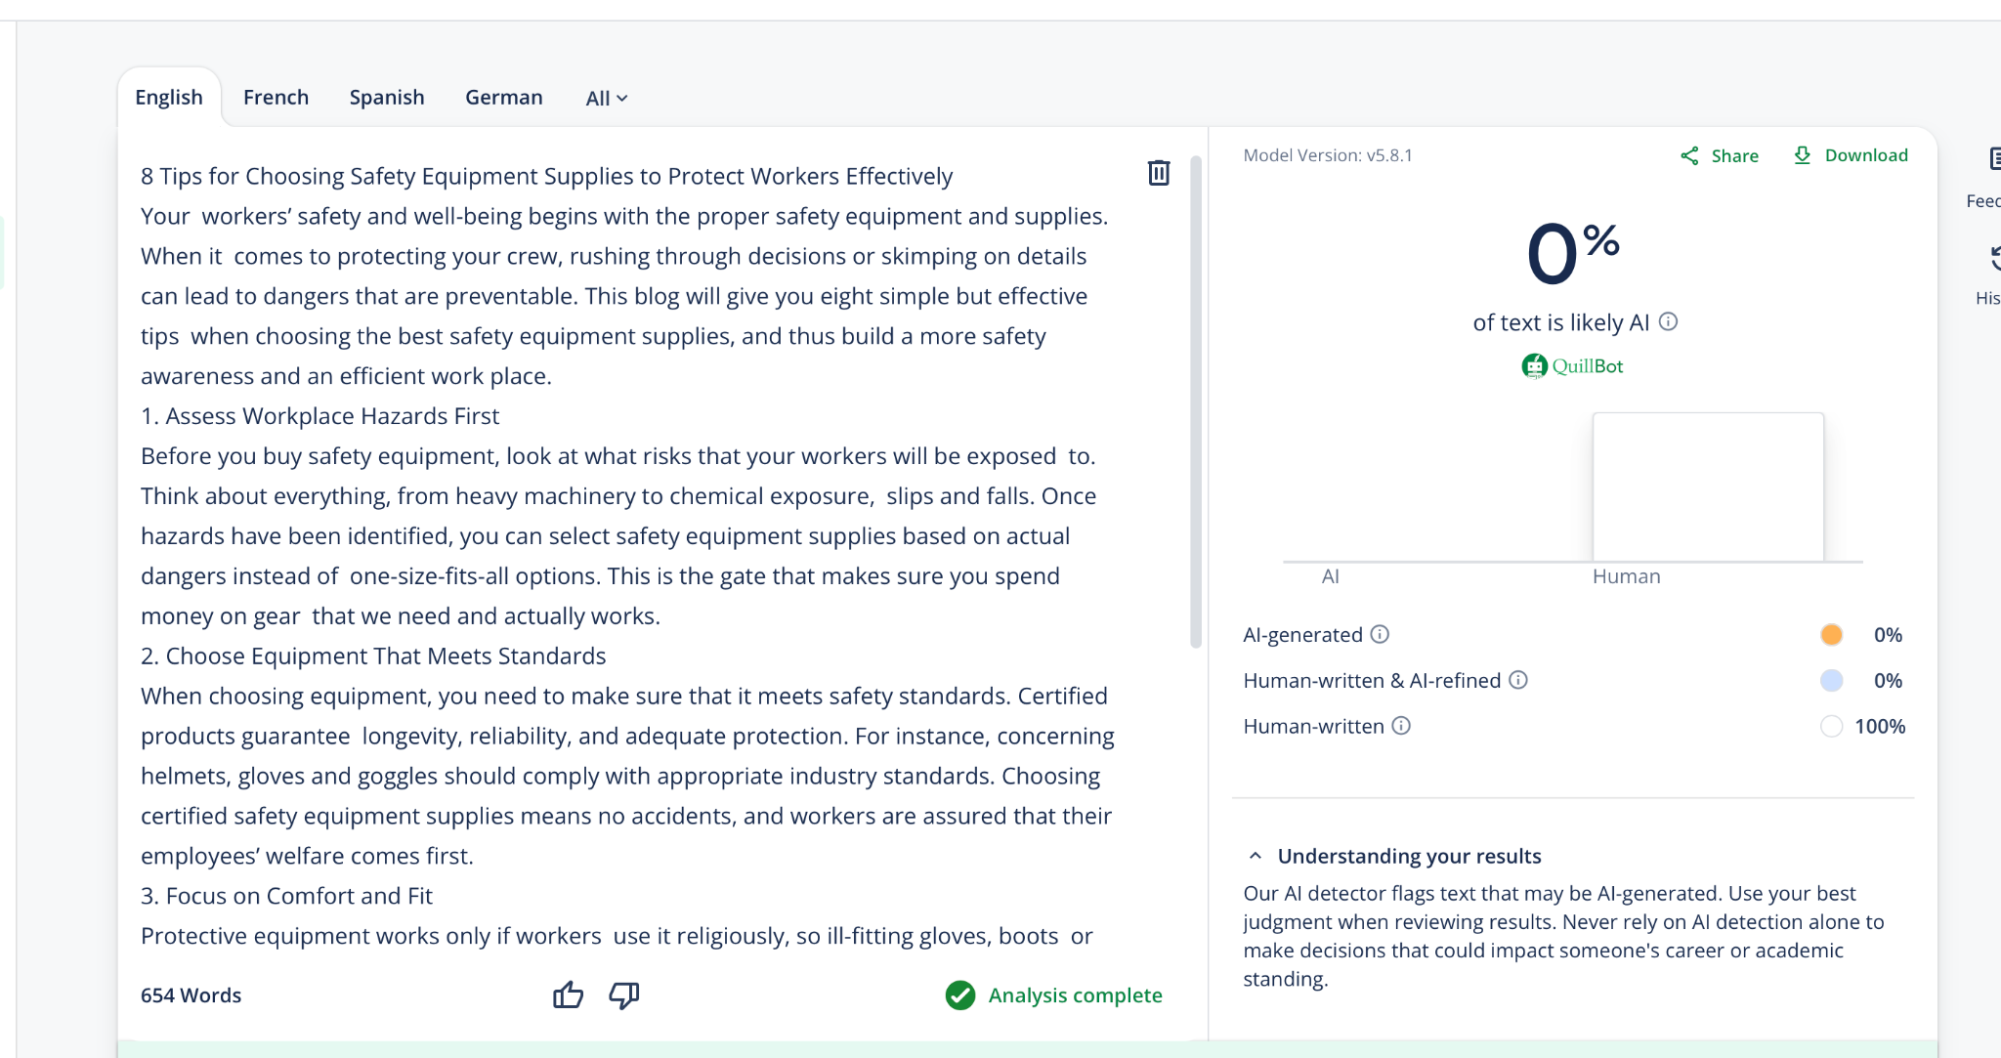
Task: Click the Share button
Action: [x=1719, y=156]
